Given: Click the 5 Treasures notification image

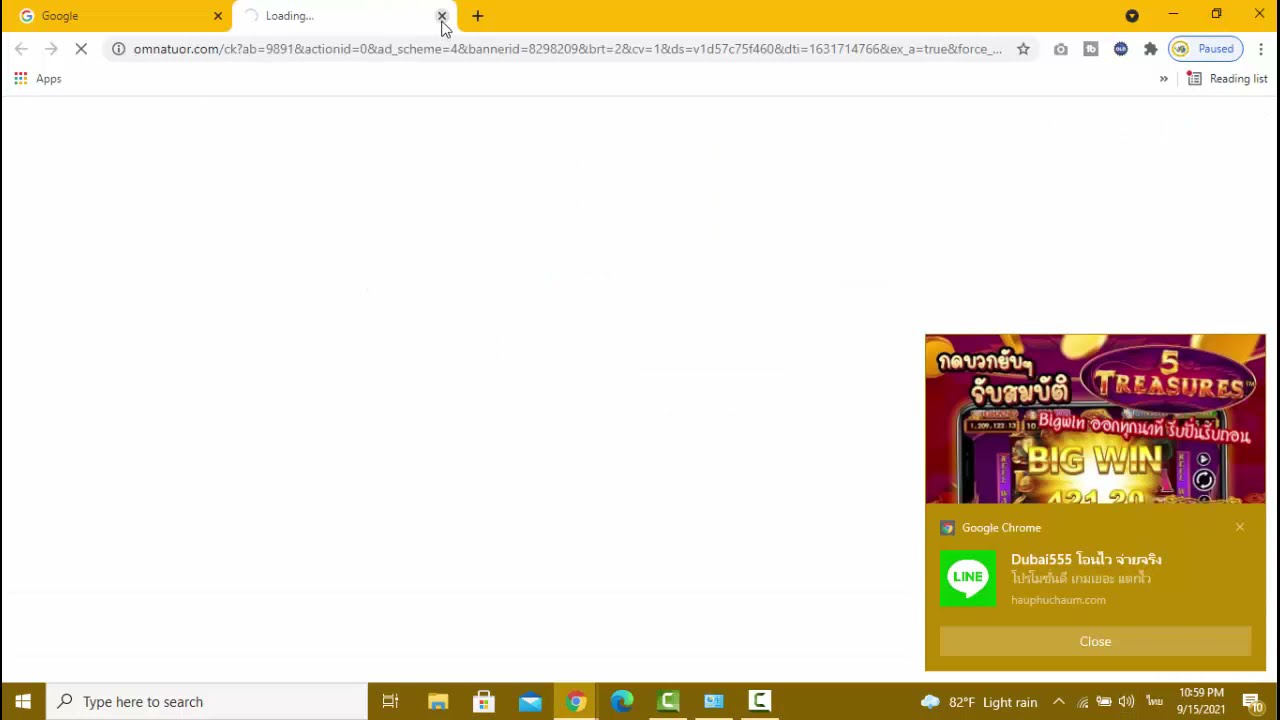Looking at the screenshot, I should [1095, 419].
